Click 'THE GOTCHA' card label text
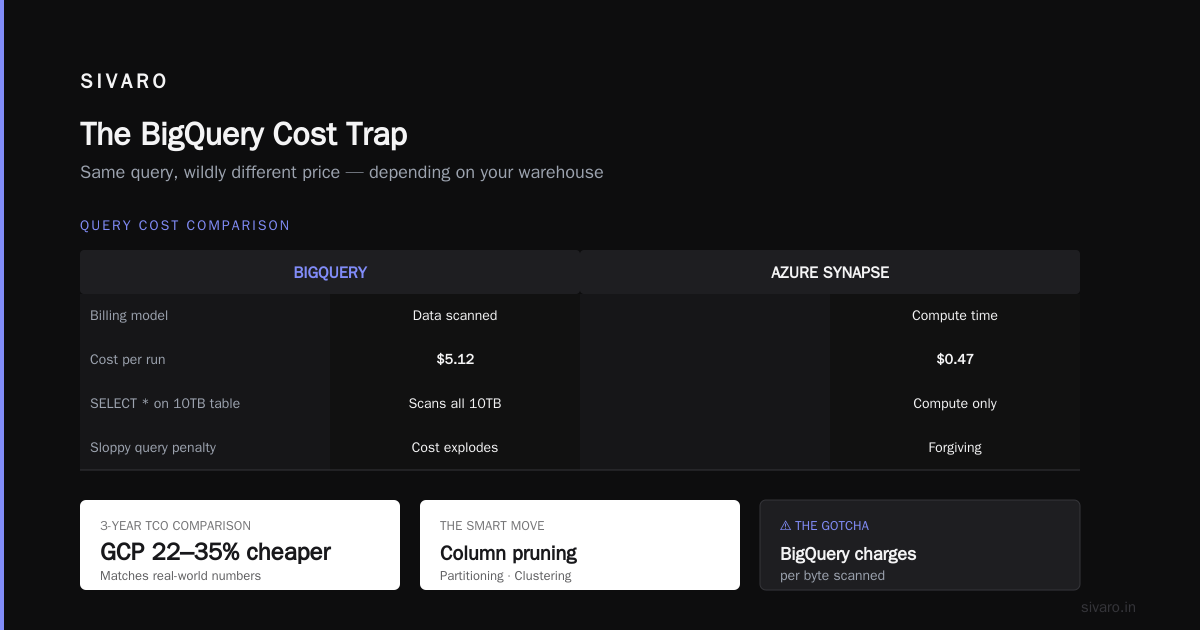This screenshot has width=1200, height=630. coord(832,525)
